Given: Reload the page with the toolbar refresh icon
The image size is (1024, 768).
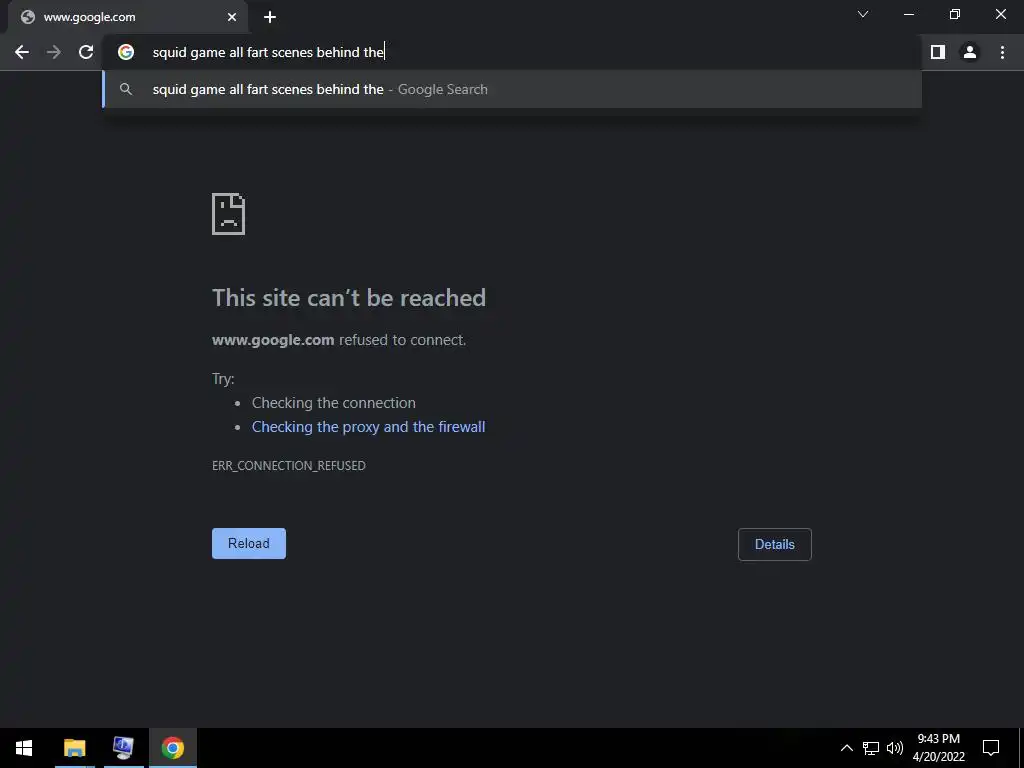Looking at the screenshot, I should tap(86, 52).
